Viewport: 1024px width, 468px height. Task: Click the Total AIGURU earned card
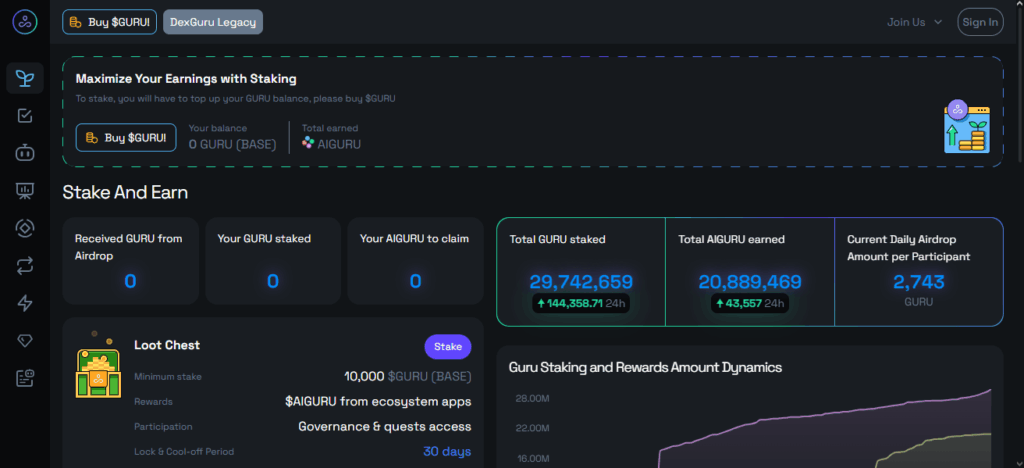[749, 271]
